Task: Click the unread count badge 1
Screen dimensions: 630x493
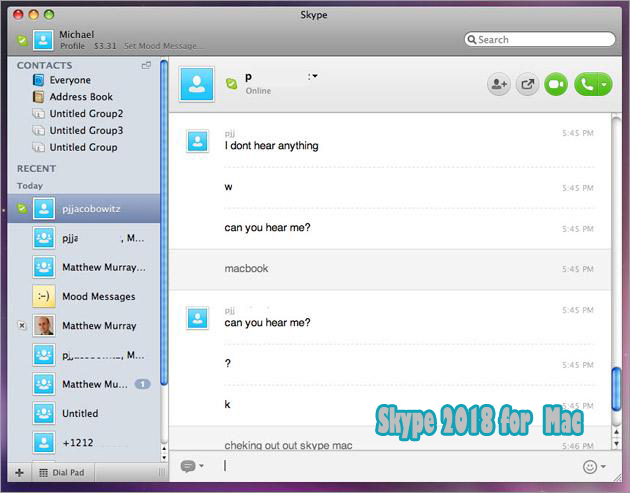Action: 142,384
